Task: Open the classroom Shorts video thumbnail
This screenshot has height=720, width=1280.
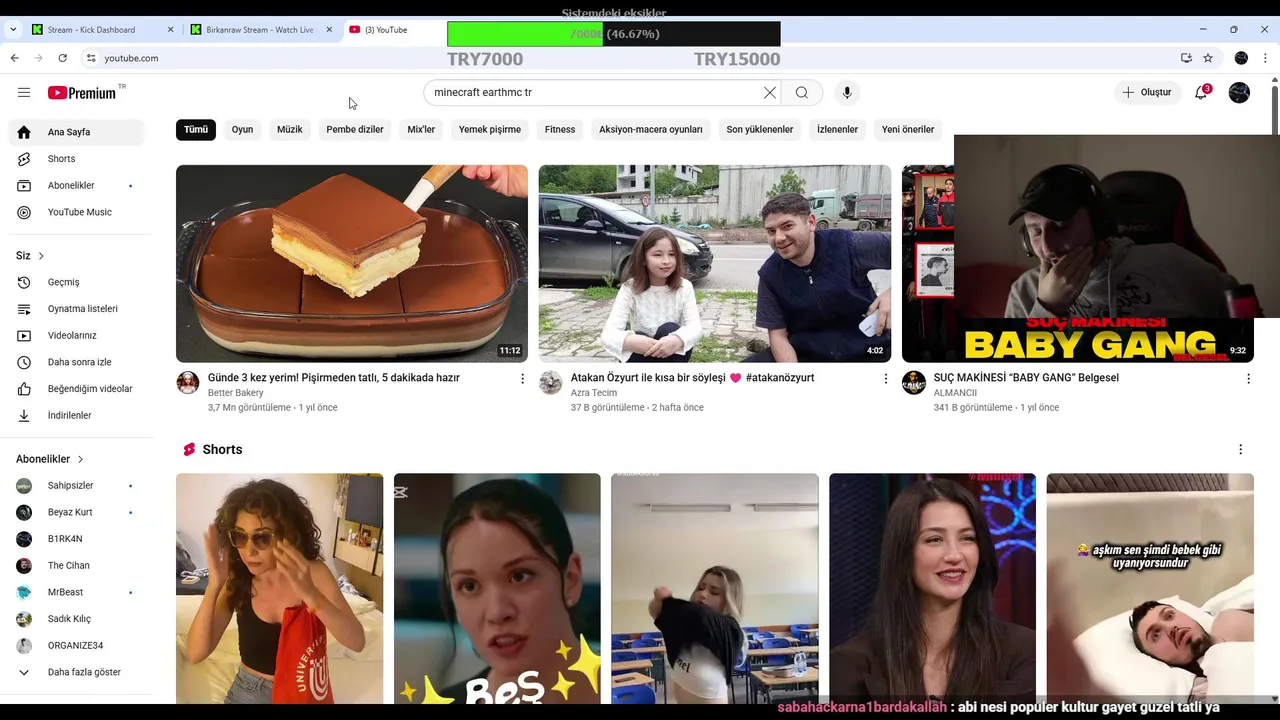Action: click(x=715, y=588)
